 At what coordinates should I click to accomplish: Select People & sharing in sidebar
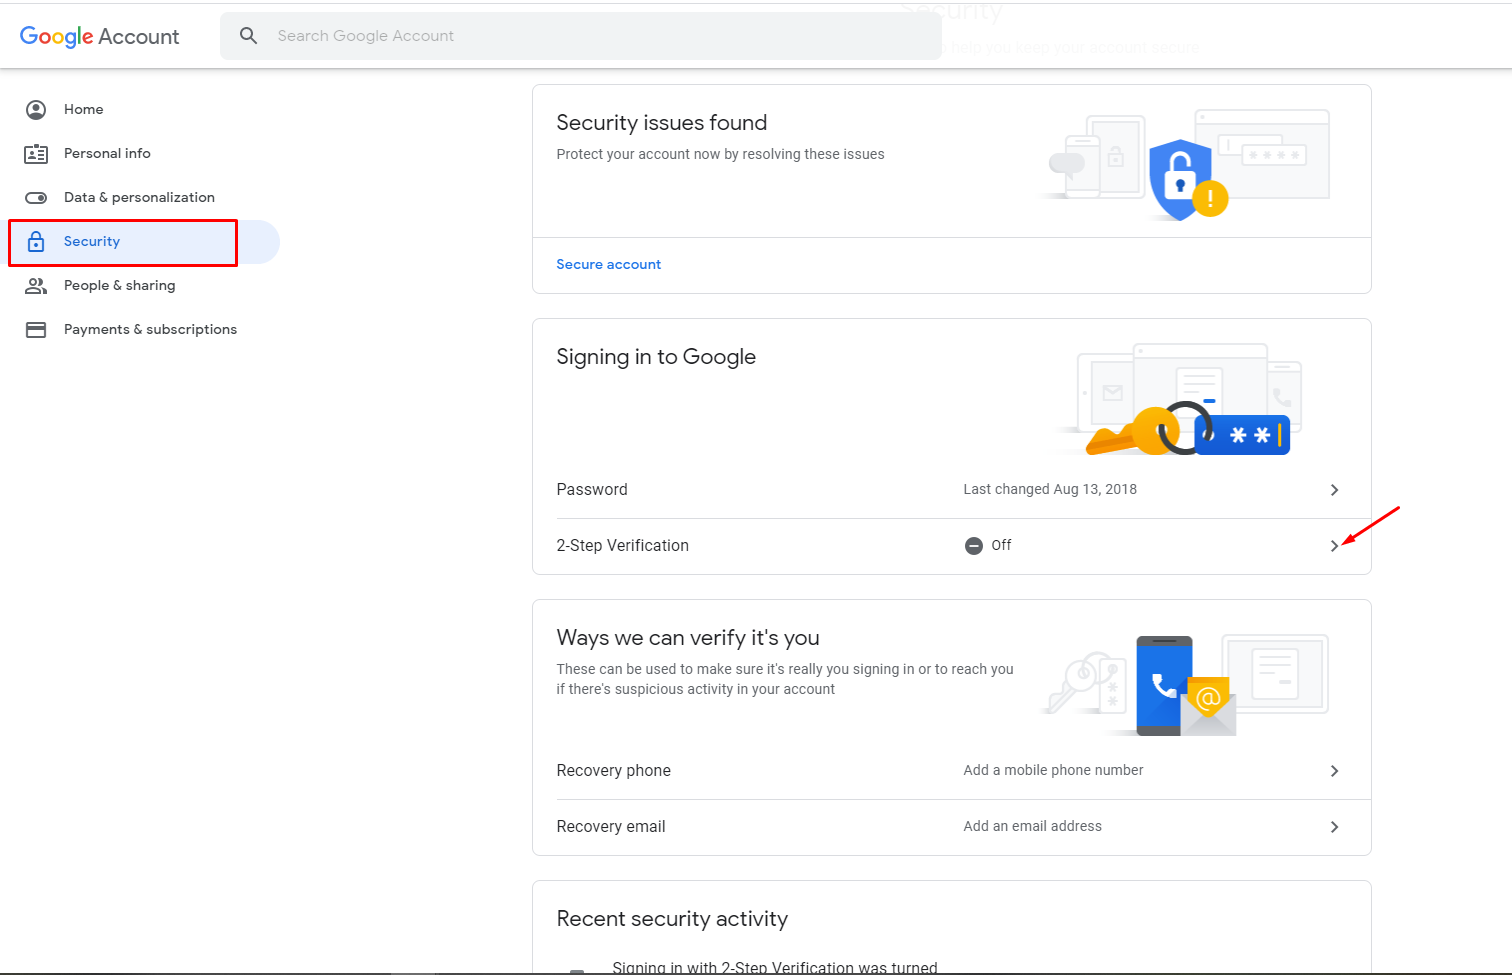pos(119,286)
